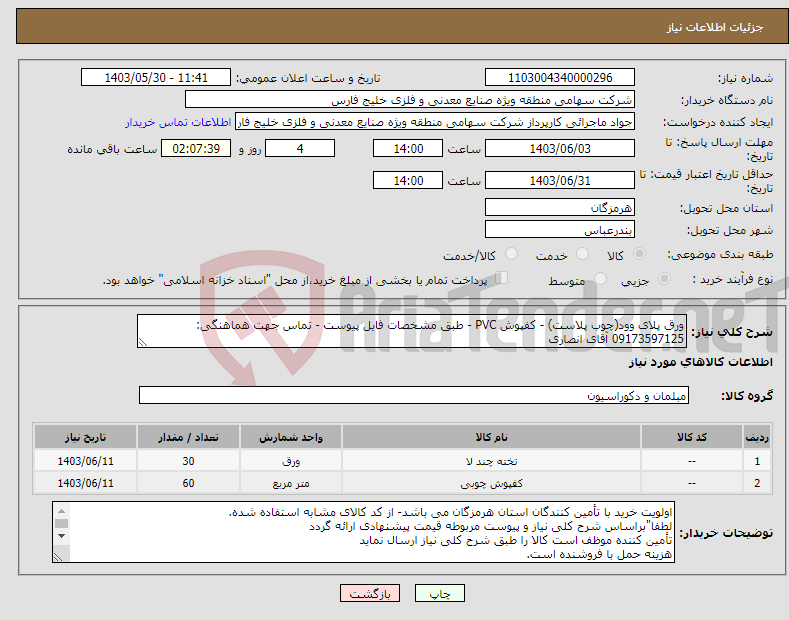Select the متوسط purchase type radio

click(600, 279)
